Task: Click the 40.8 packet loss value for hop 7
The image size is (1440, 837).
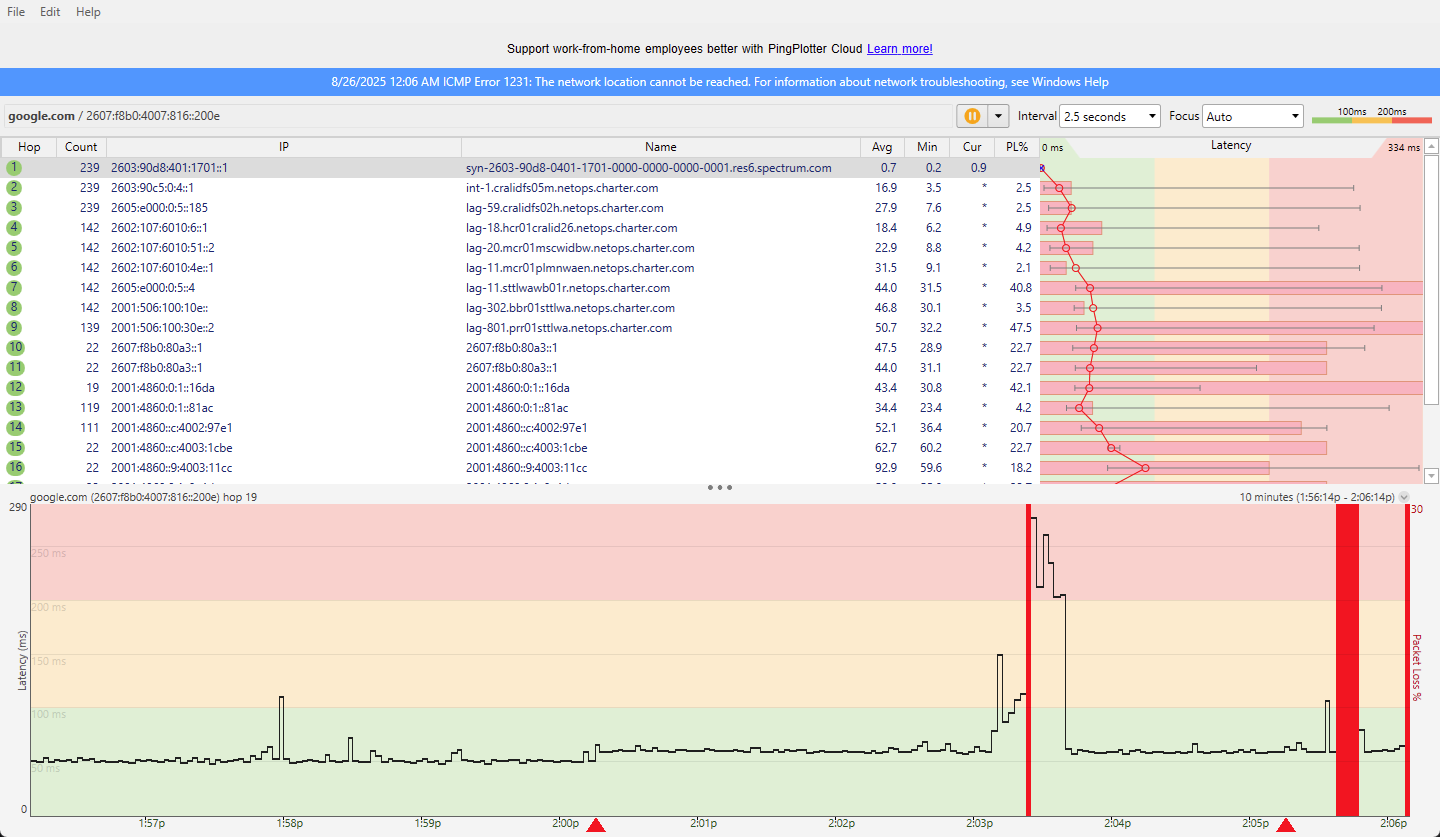Action: pos(1020,288)
